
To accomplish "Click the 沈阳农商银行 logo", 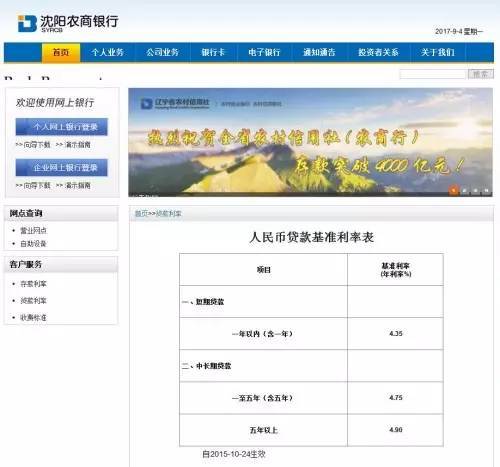I will (x=68, y=23).
